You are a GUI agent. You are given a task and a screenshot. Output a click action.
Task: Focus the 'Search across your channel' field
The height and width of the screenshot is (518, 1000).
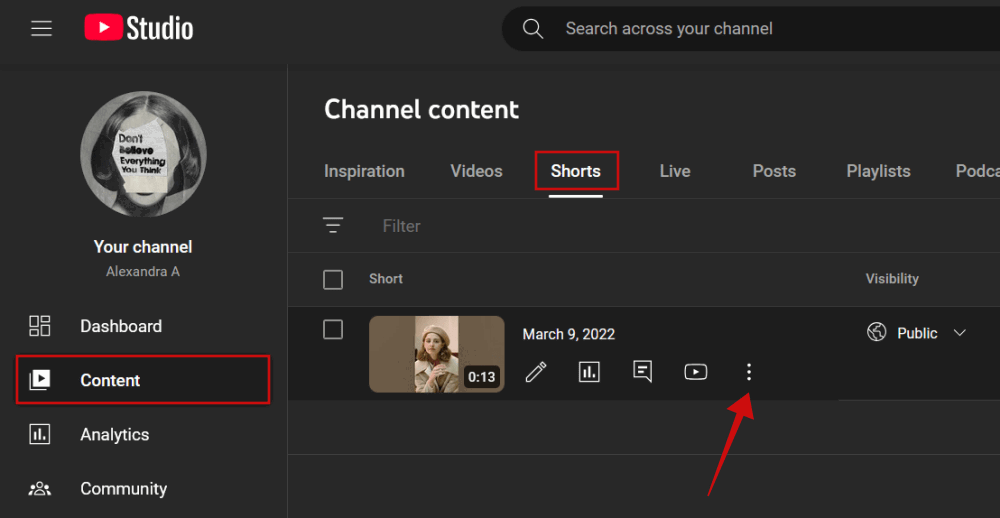[x=669, y=29]
